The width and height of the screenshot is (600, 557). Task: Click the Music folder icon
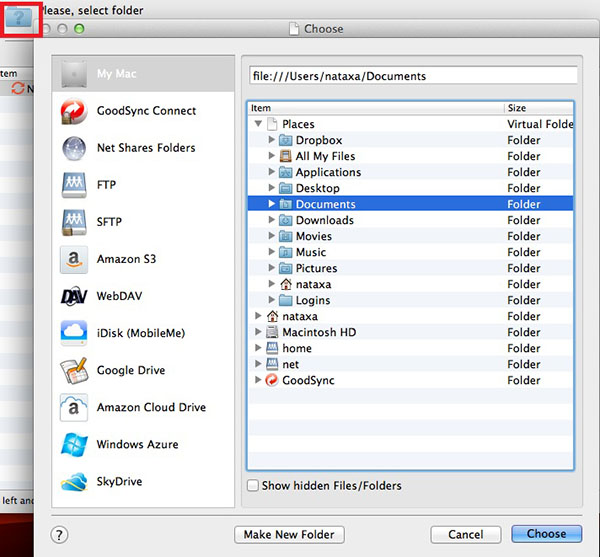(x=285, y=252)
